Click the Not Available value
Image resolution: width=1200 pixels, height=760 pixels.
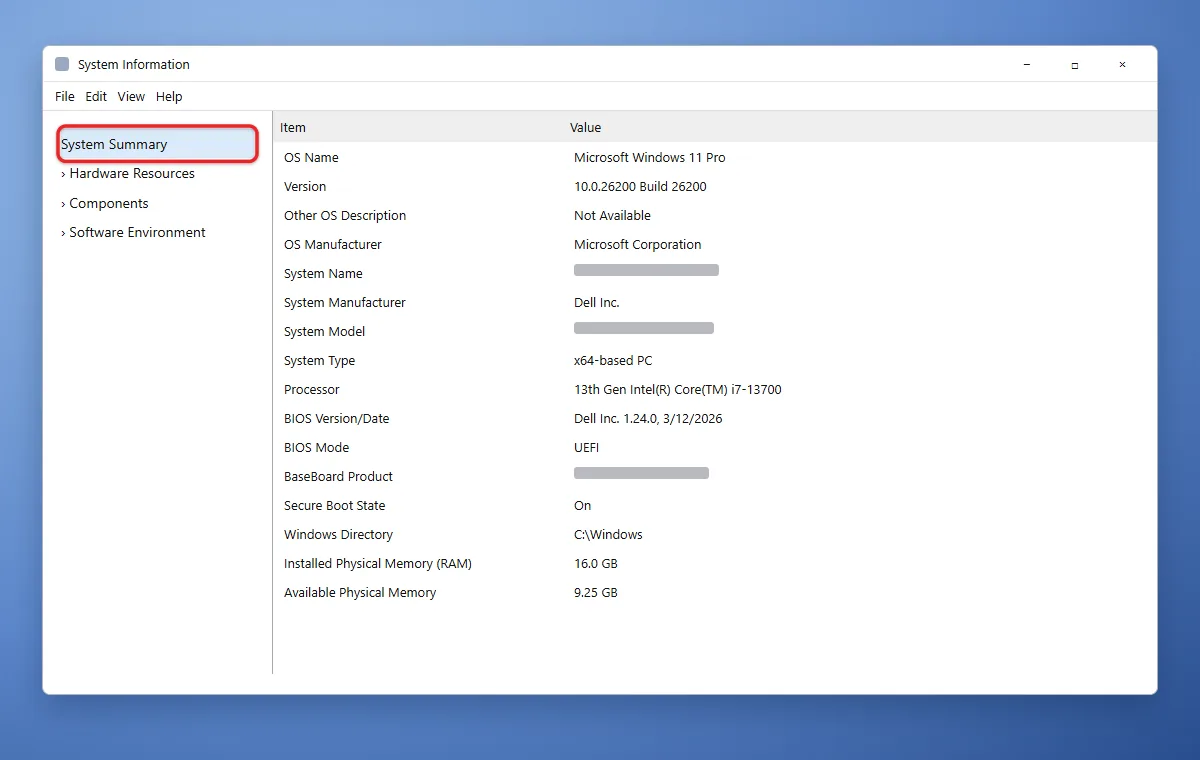pos(612,216)
